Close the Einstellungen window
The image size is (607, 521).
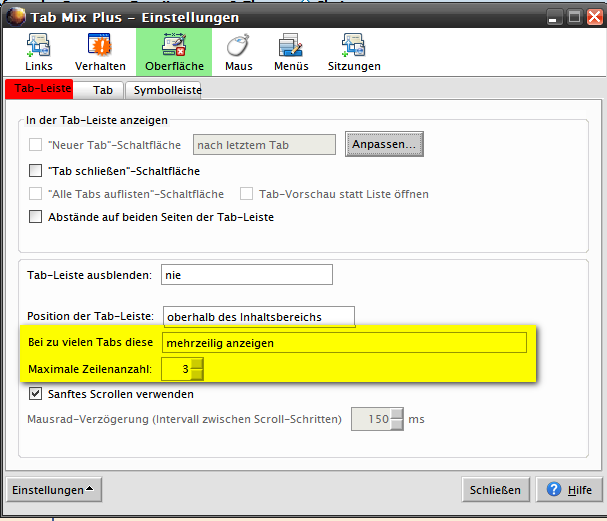click(x=595, y=17)
